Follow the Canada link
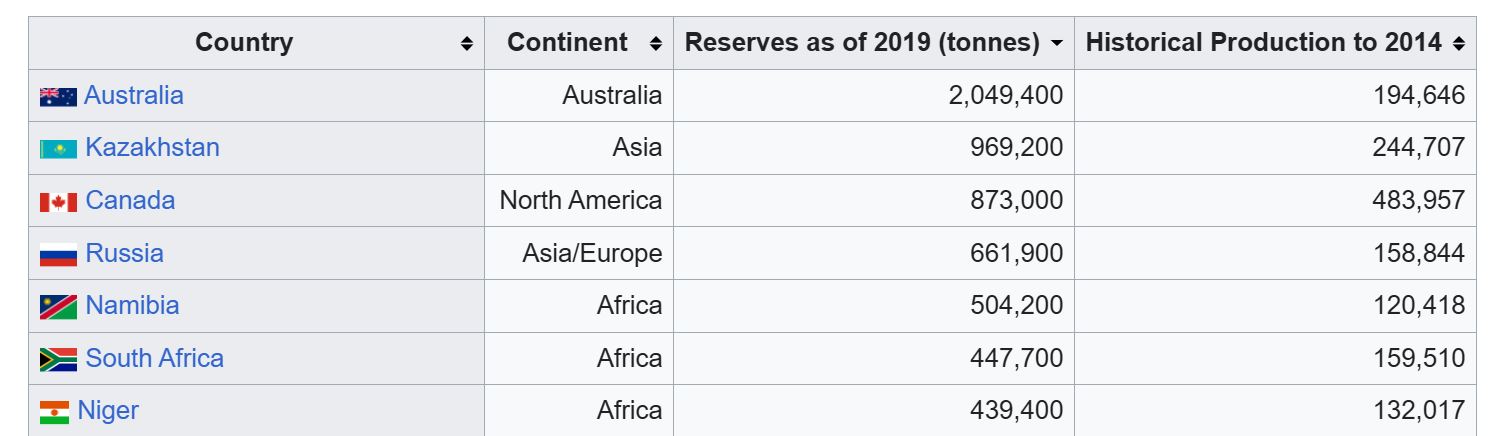The height and width of the screenshot is (436, 1495). (130, 201)
